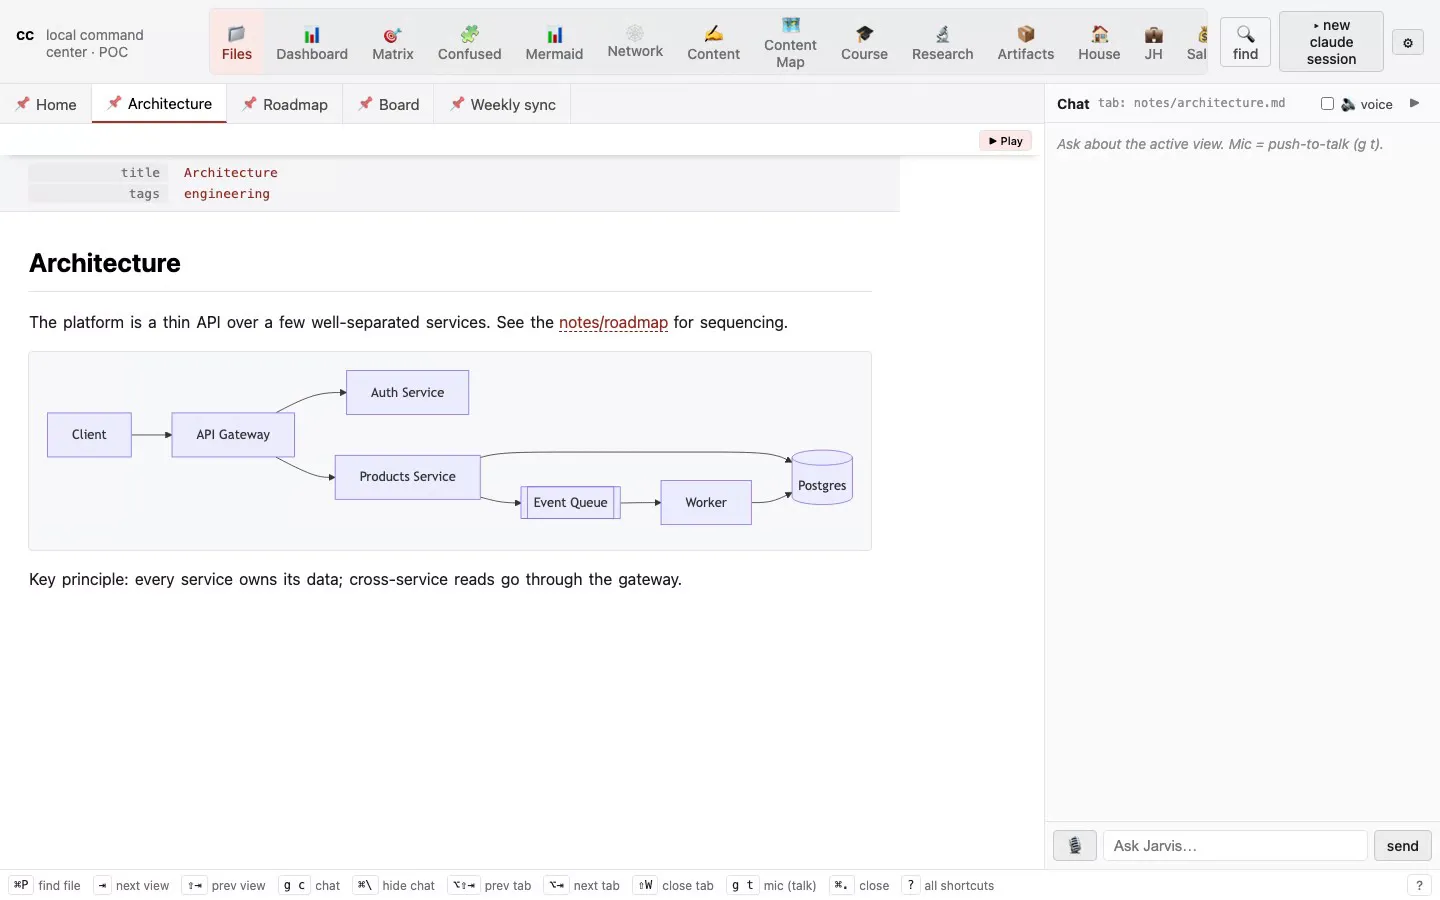Open the Artifacts view
The image size is (1440, 900).
1026,42
